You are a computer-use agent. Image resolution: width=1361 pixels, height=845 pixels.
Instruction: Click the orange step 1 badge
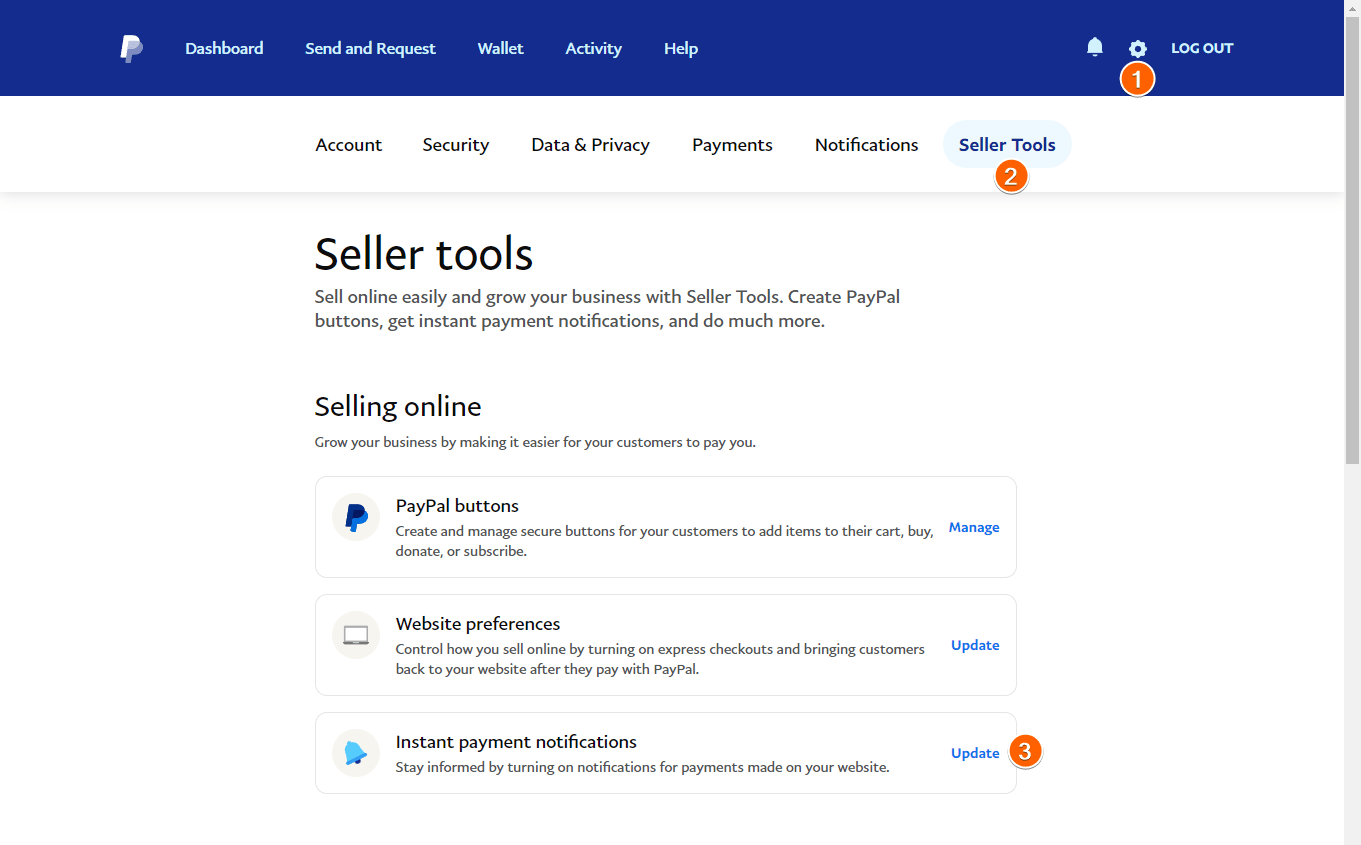click(x=1137, y=79)
